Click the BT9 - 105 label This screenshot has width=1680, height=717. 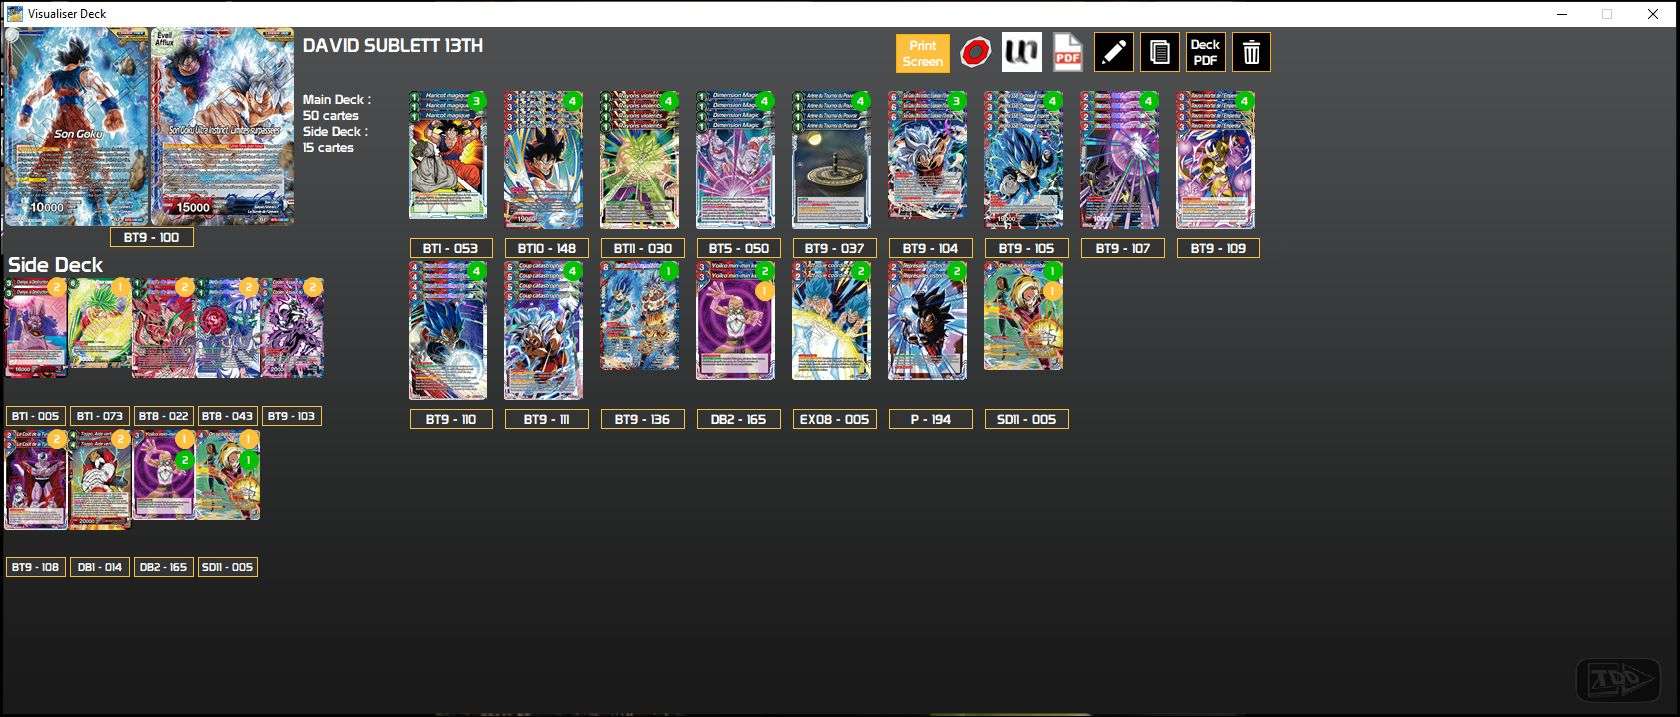point(1026,248)
